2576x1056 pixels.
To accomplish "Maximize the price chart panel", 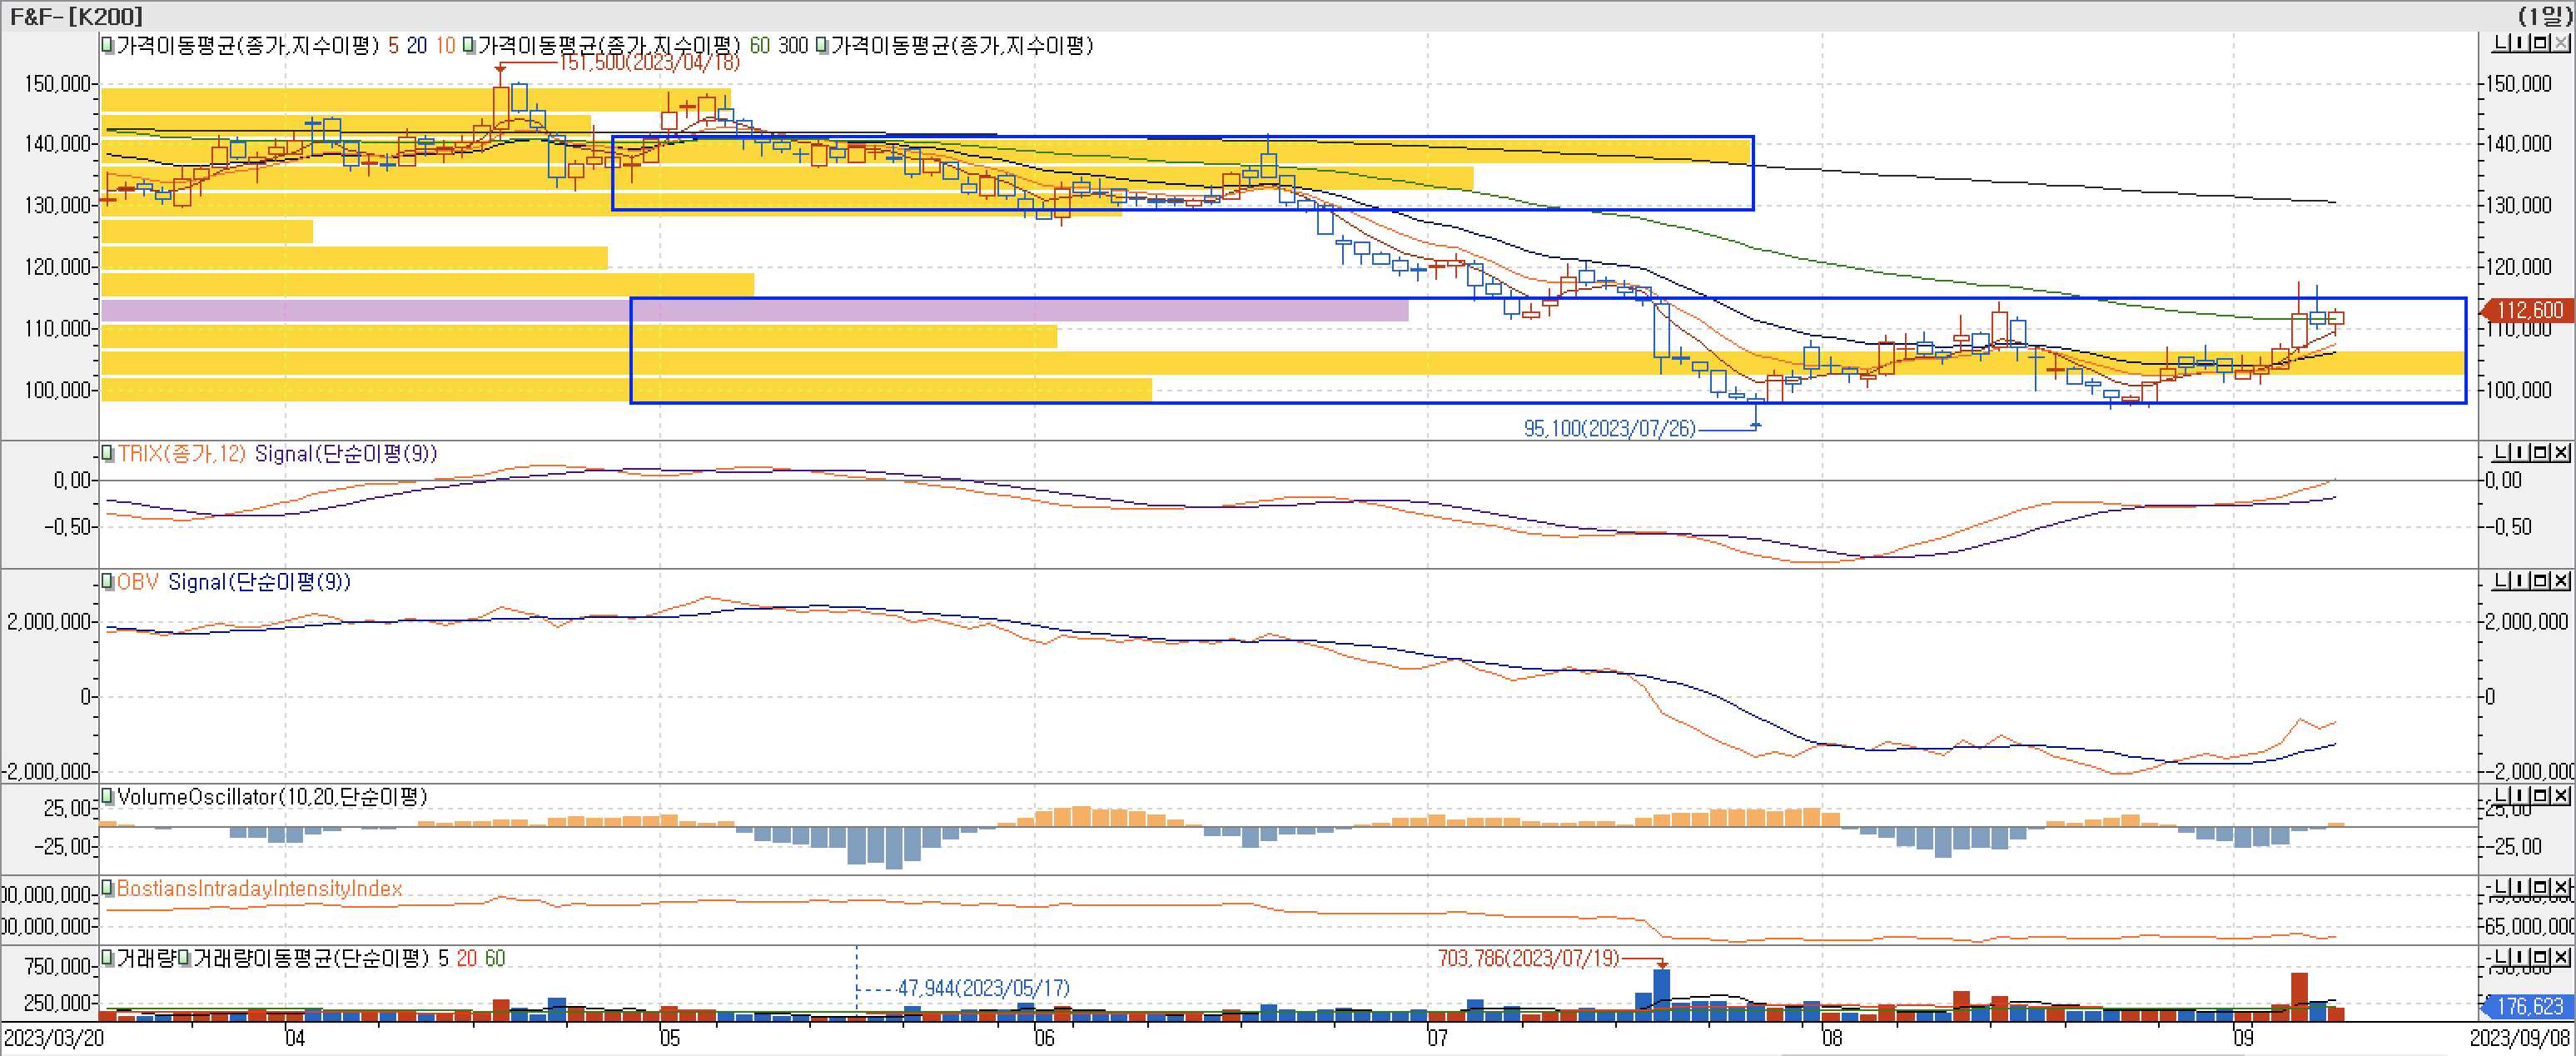I will pos(2543,43).
